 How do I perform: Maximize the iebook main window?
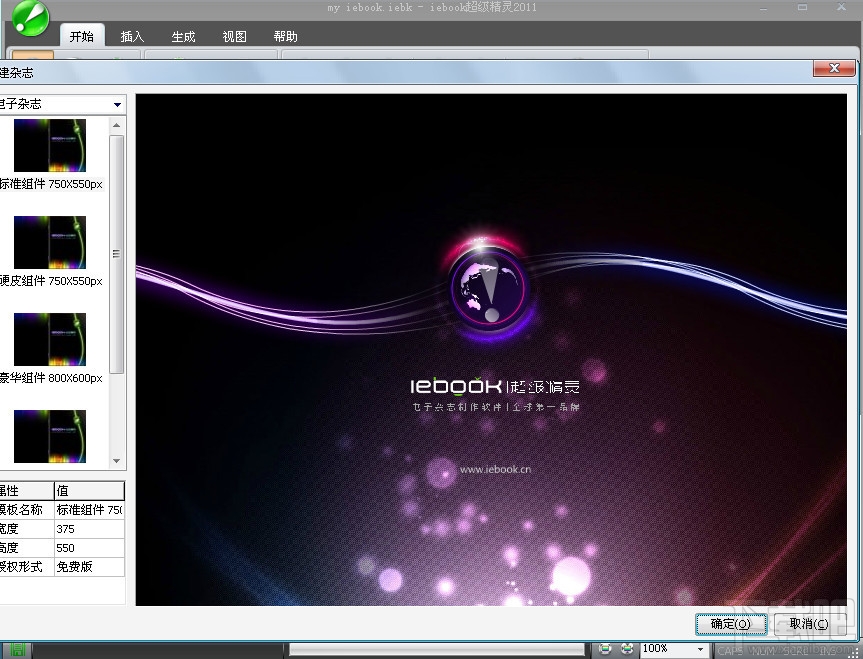[802, 7]
